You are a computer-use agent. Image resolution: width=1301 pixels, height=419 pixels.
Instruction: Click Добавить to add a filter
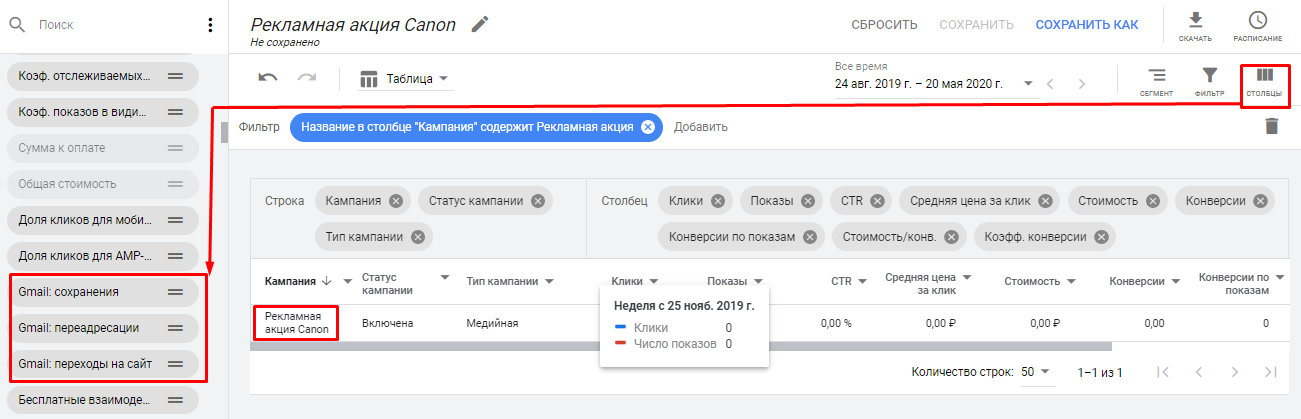coord(700,127)
